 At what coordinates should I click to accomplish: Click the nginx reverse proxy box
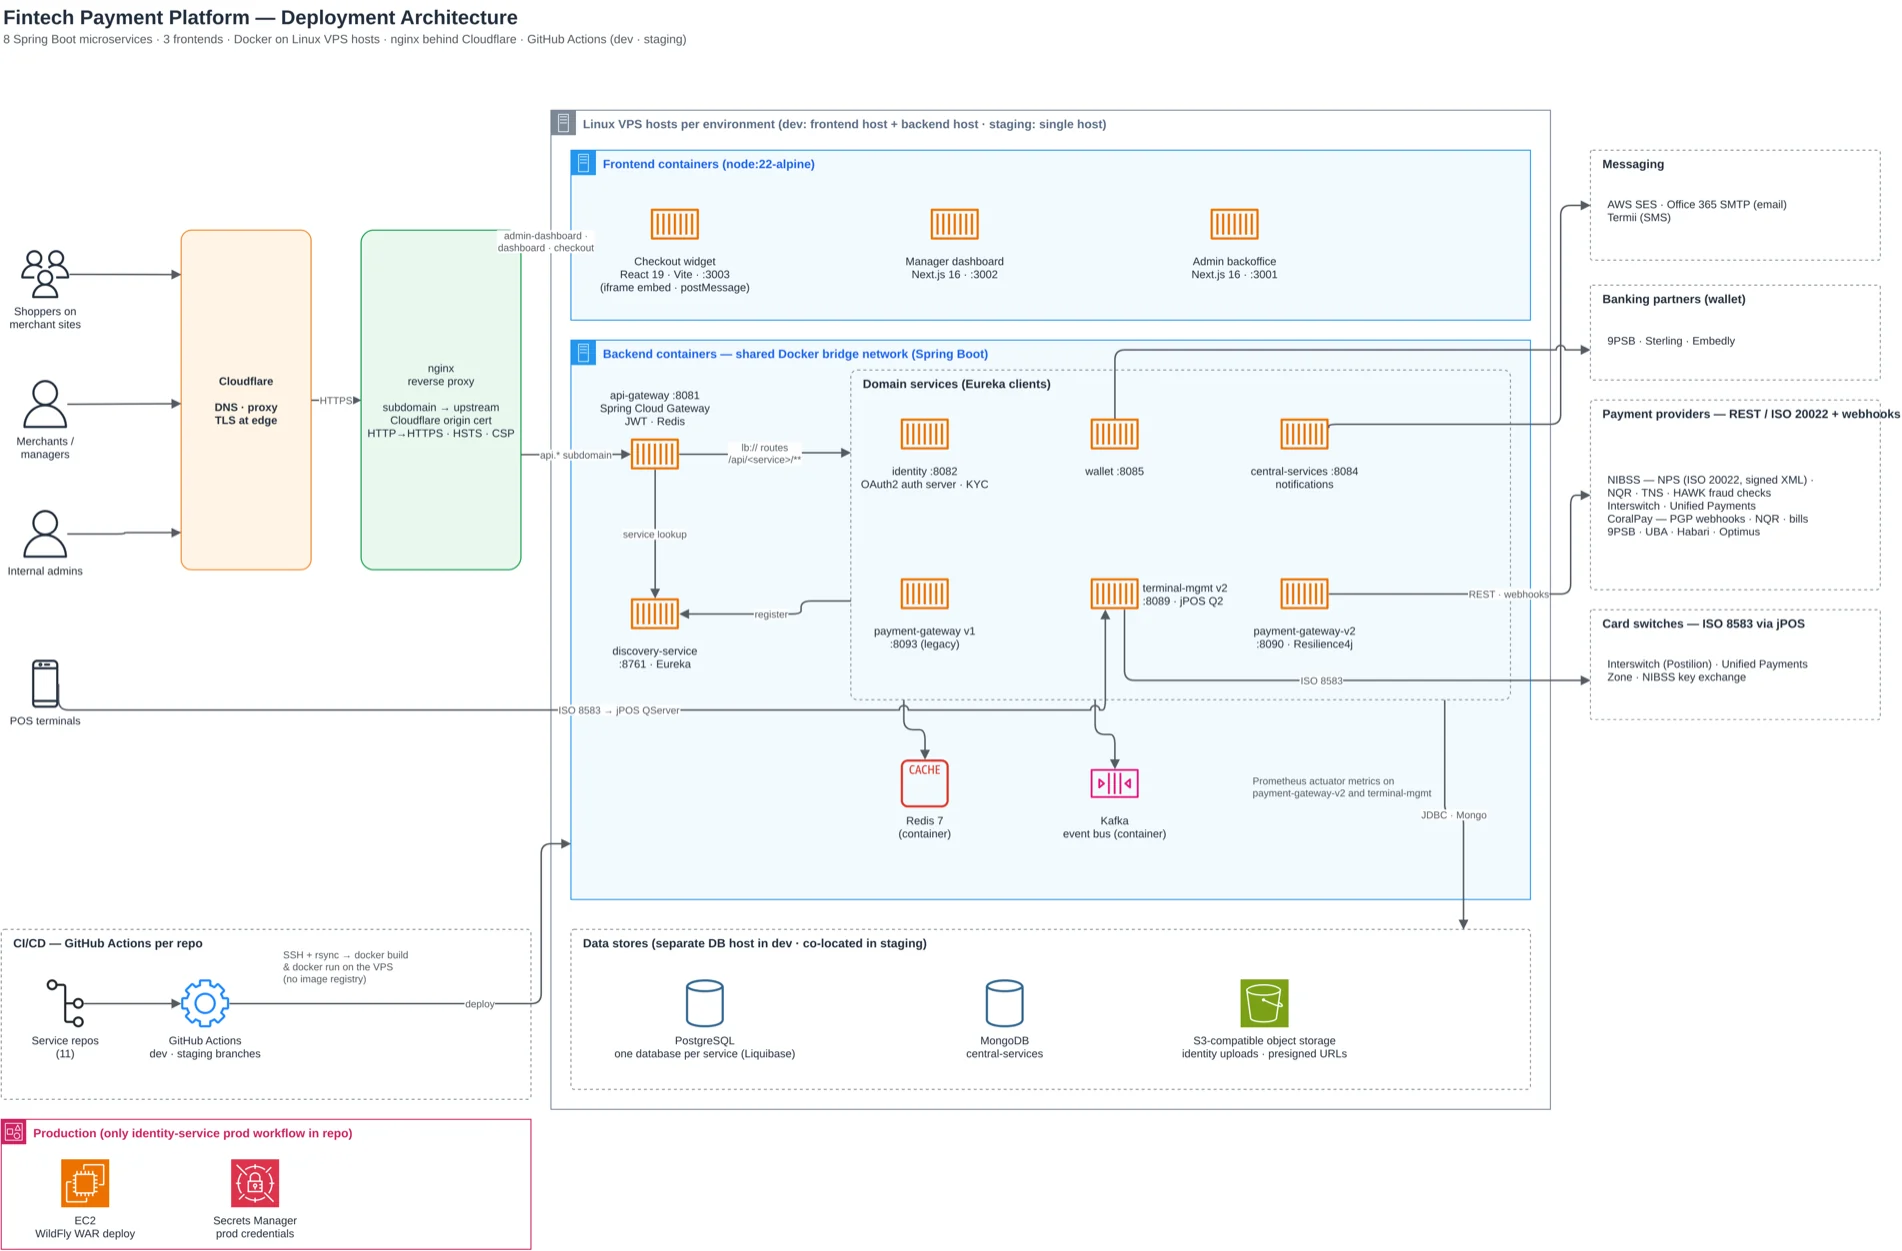click(441, 400)
